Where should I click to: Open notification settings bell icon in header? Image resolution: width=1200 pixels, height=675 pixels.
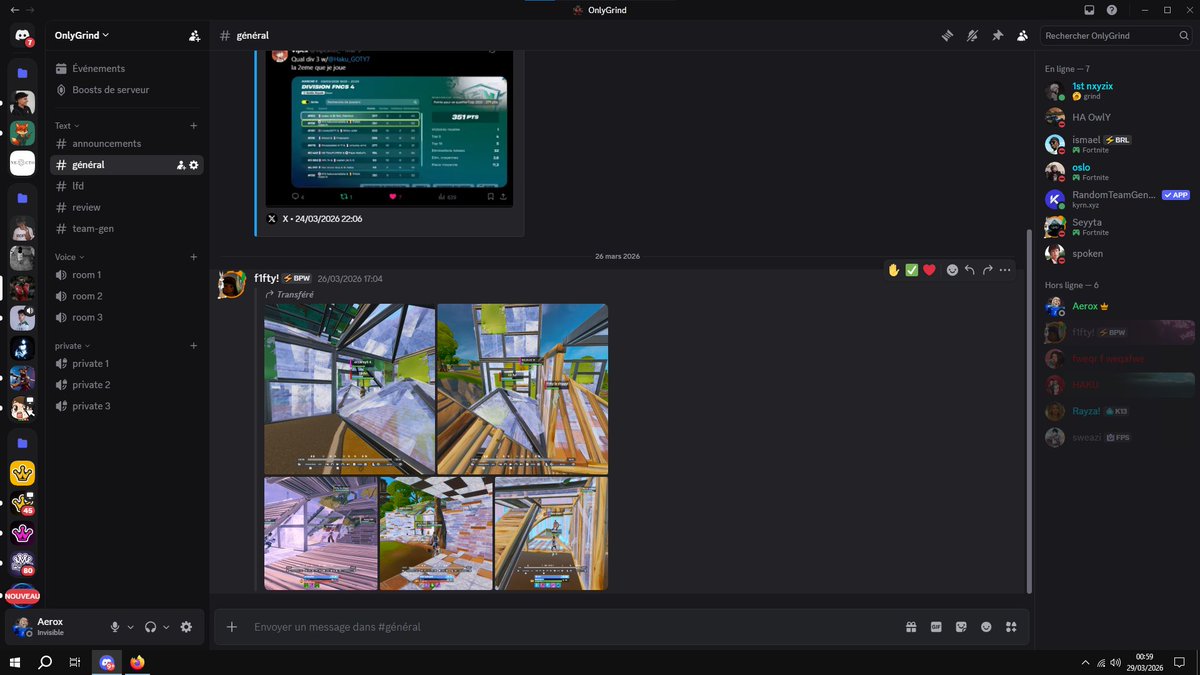pyautogui.click(x=972, y=36)
